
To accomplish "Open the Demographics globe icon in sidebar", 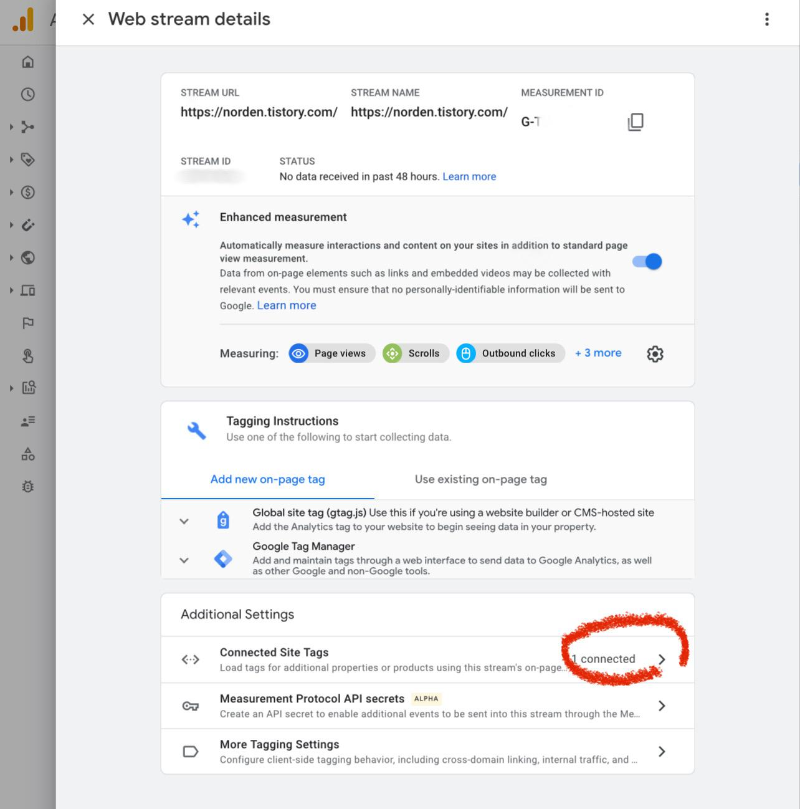I will coord(28,257).
